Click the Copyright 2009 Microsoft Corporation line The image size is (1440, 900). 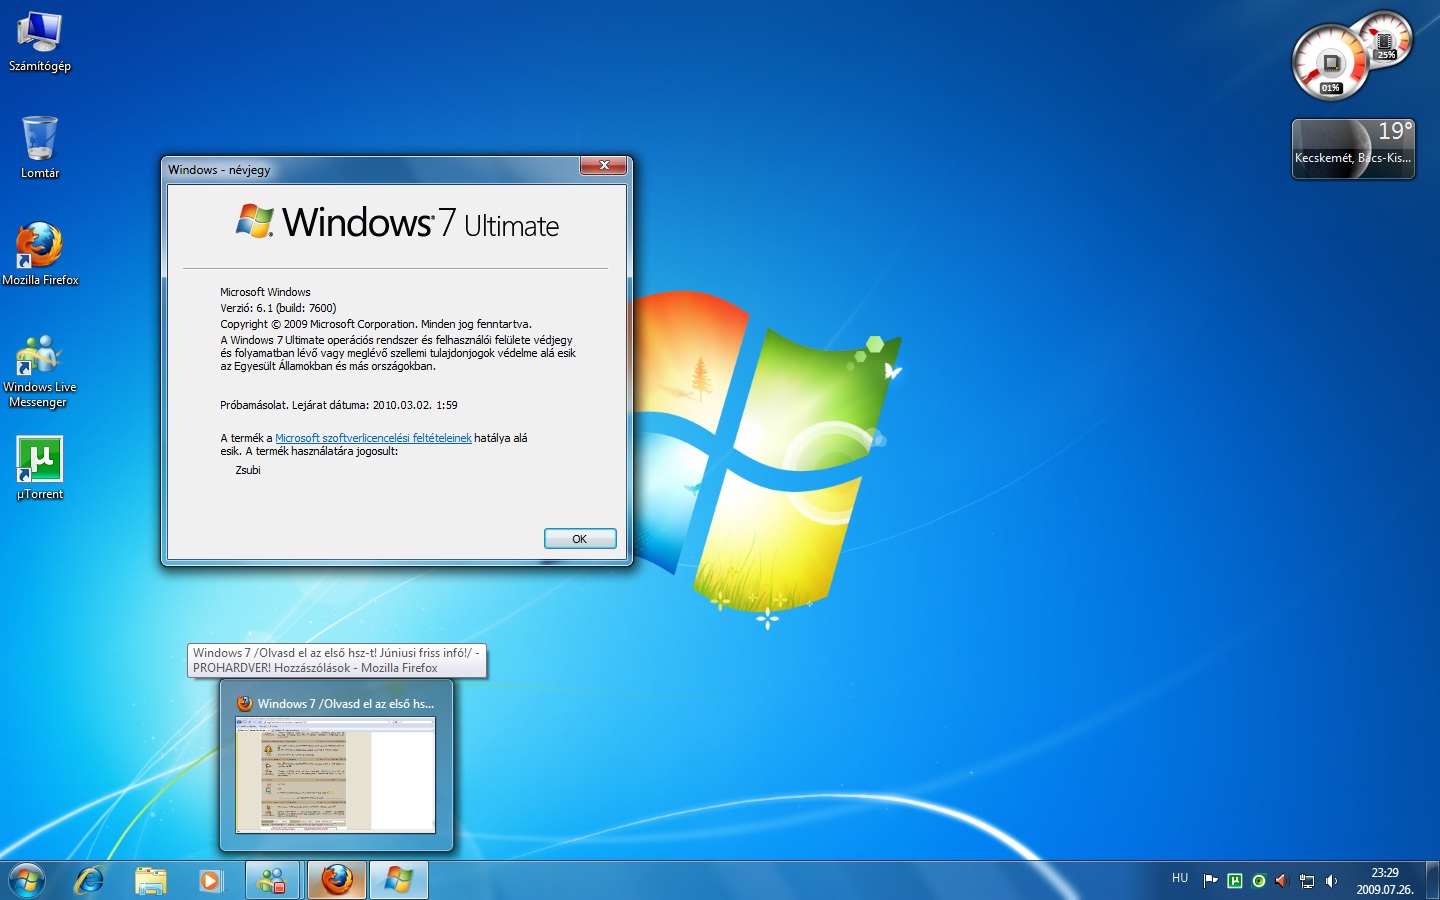(x=376, y=324)
